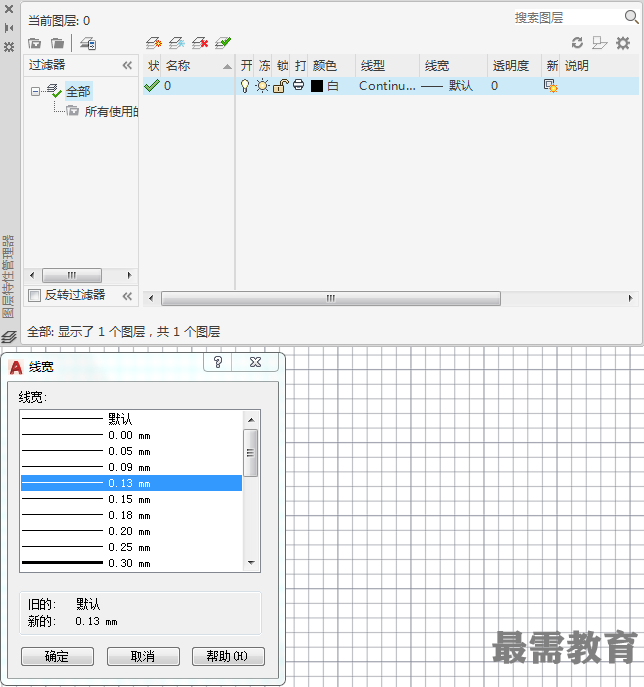This screenshot has height=687, width=644.
Task: Collapse the filter panel with double chevron
Action: (x=127, y=66)
